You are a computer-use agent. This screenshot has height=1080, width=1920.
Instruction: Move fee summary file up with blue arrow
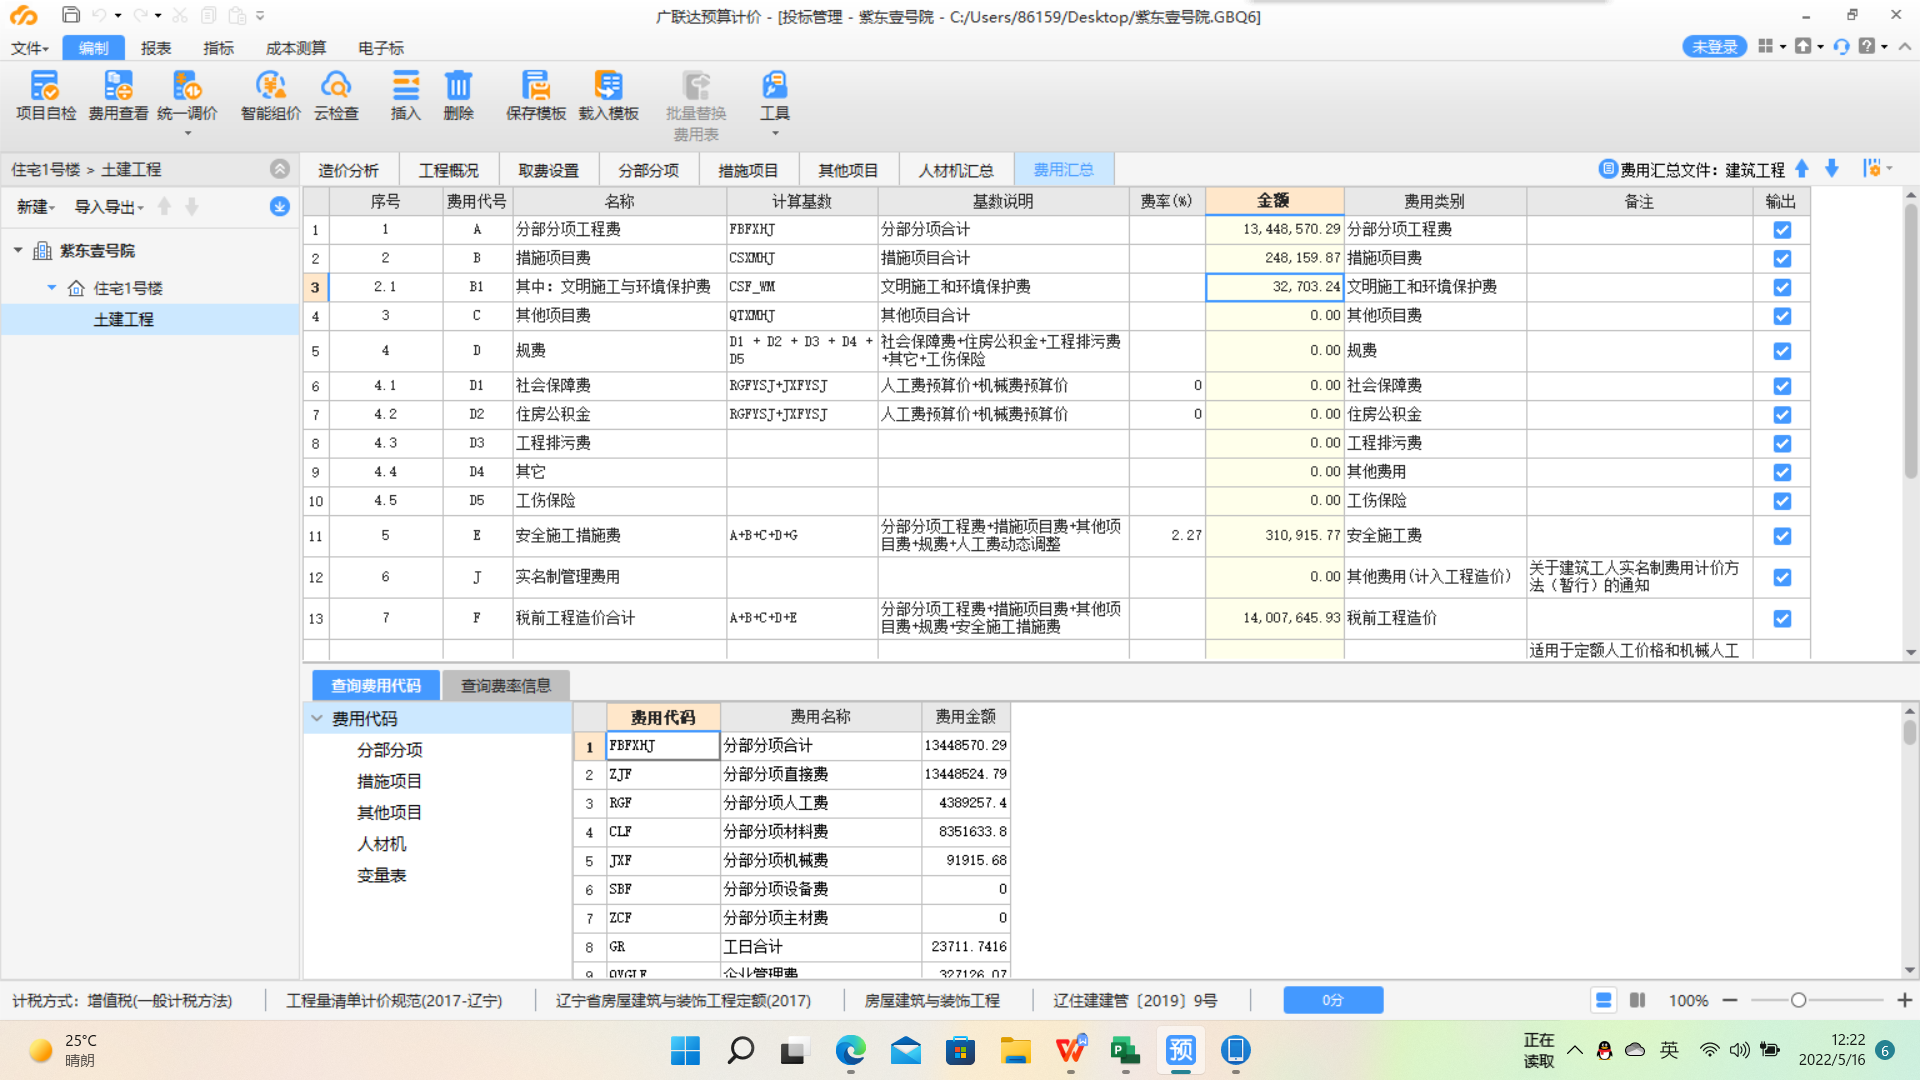click(x=1802, y=169)
